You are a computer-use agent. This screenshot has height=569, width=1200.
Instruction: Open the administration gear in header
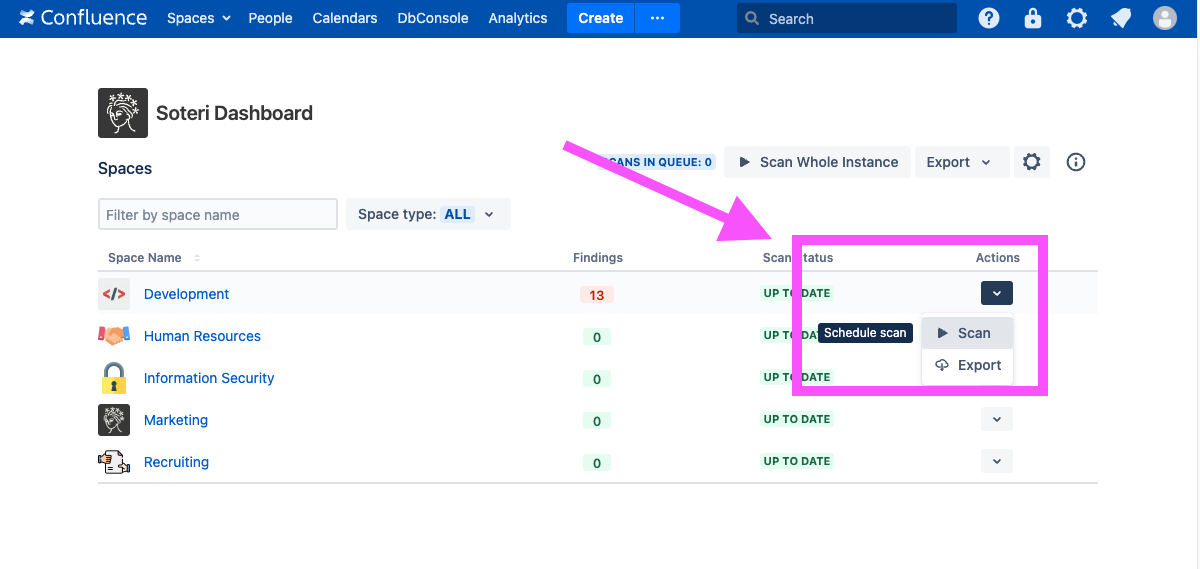click(x=1076, y=18)
